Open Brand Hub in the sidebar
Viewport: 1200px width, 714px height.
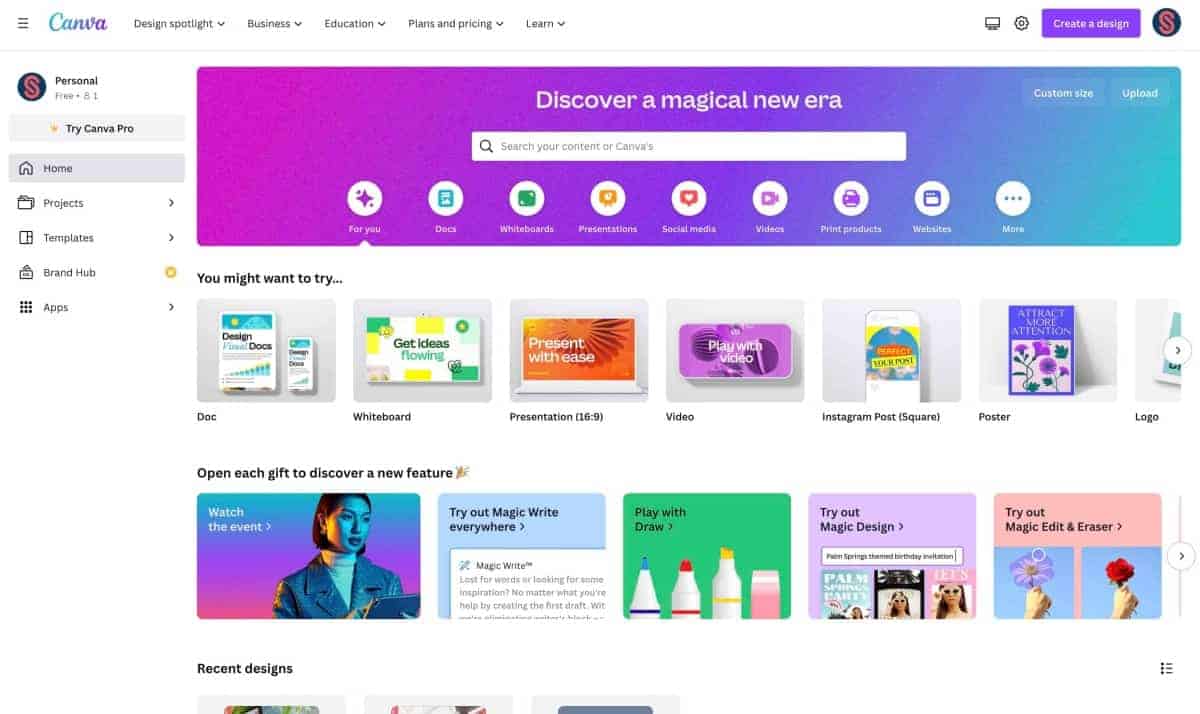point(97,272)
